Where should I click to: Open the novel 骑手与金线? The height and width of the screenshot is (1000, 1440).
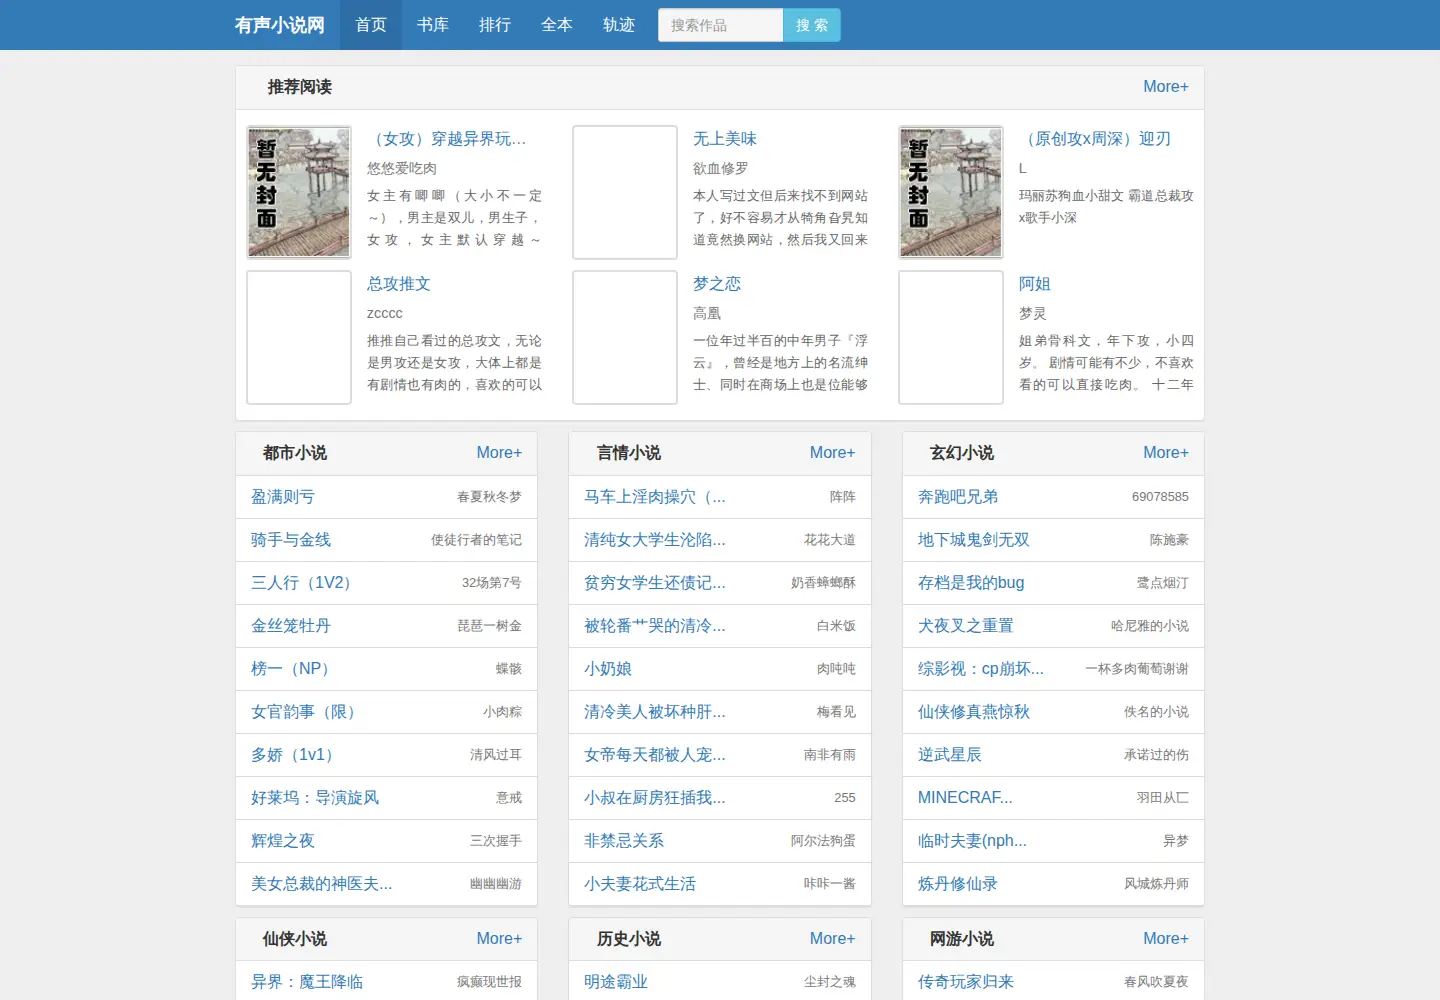pyautogui.click(x=291, y=540)
